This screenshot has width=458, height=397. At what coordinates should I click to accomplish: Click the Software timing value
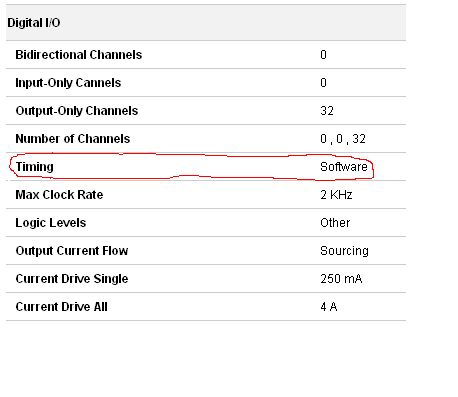tap(344, 167)
